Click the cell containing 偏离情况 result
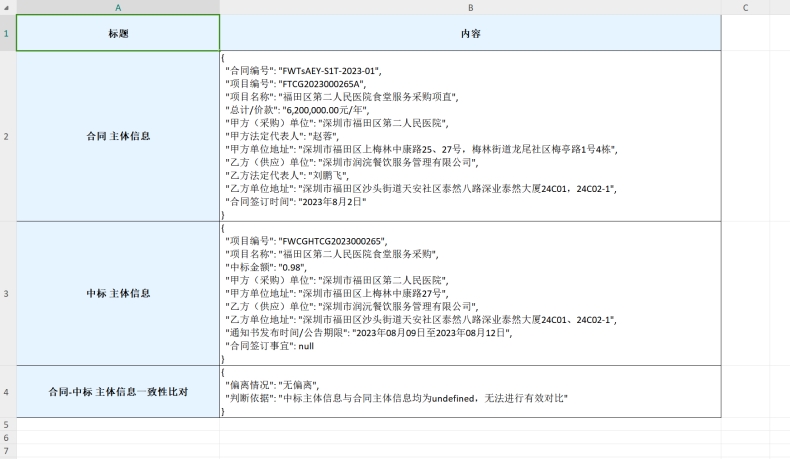Viewport: 790px width, 459px height. 470,391
